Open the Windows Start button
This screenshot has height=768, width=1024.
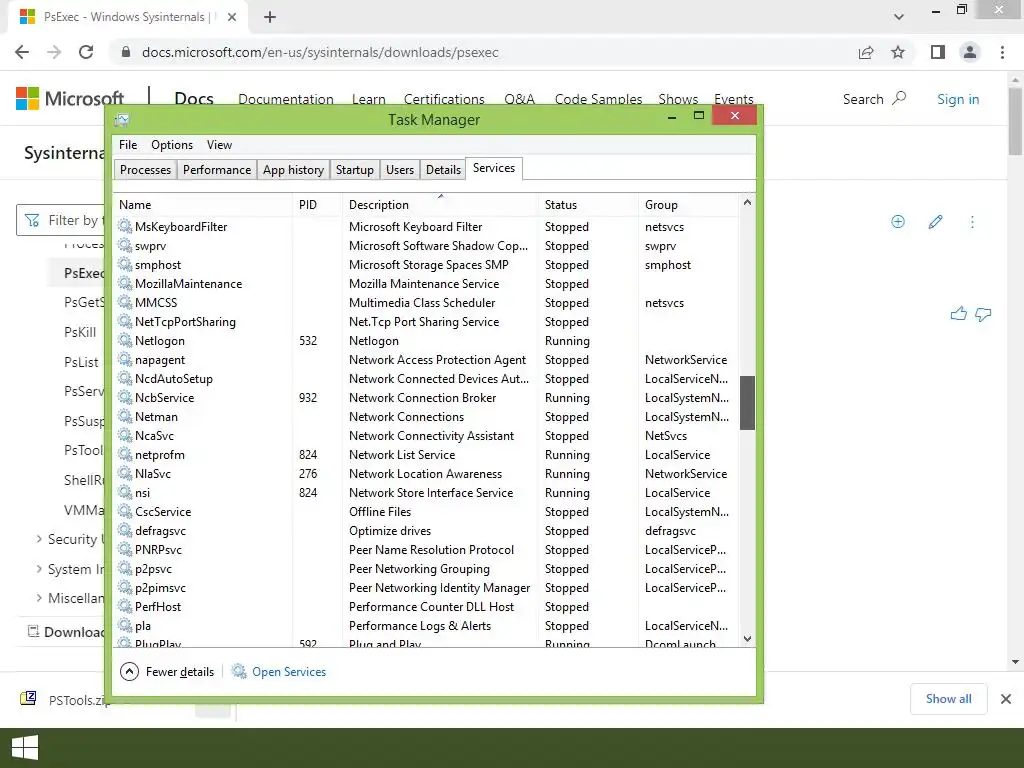tap(25, 748)
